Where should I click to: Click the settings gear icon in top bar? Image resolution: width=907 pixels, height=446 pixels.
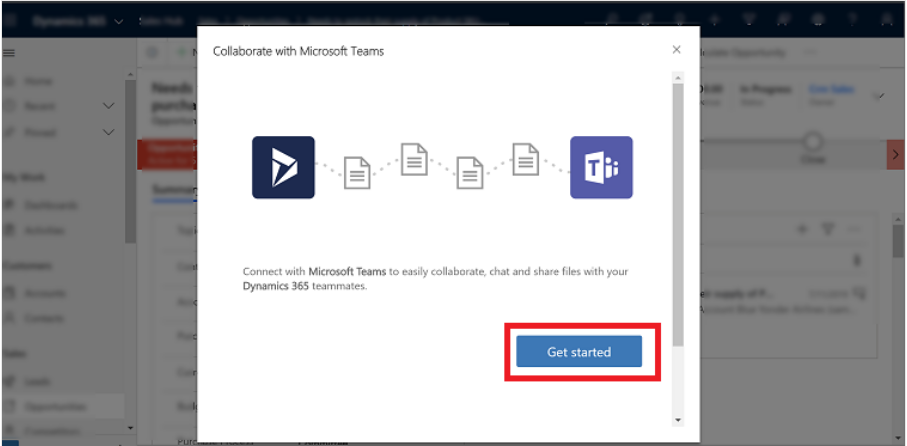pos(818,19)
